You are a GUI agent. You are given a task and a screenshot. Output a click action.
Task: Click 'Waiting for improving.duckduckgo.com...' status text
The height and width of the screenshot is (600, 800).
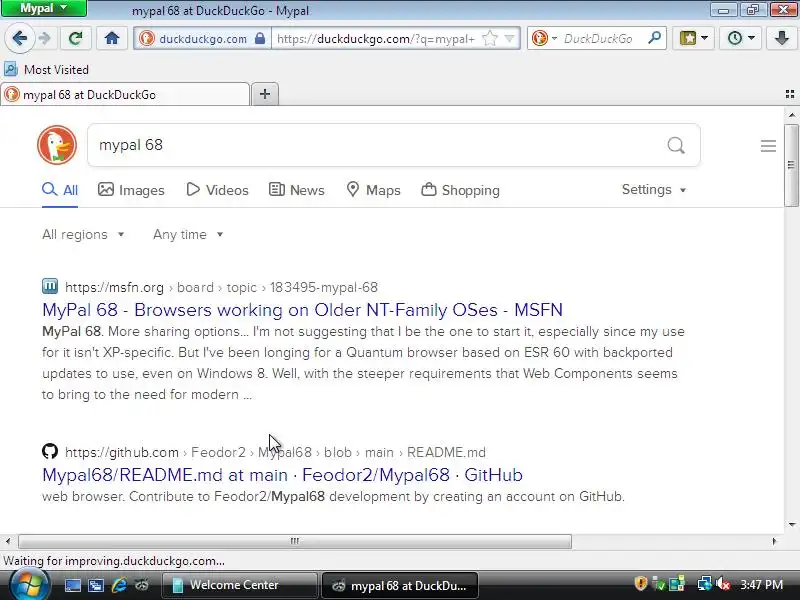coord(114,561)
